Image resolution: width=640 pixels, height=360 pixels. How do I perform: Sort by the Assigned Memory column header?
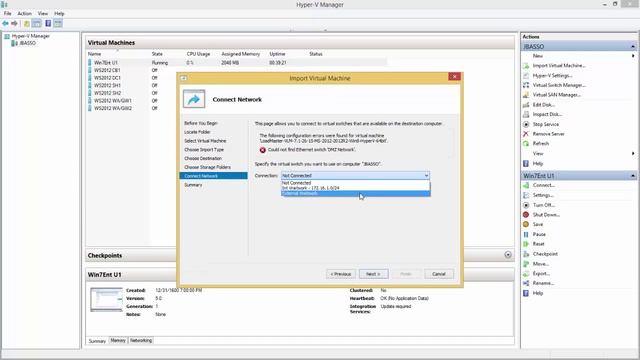coord(240,54)
